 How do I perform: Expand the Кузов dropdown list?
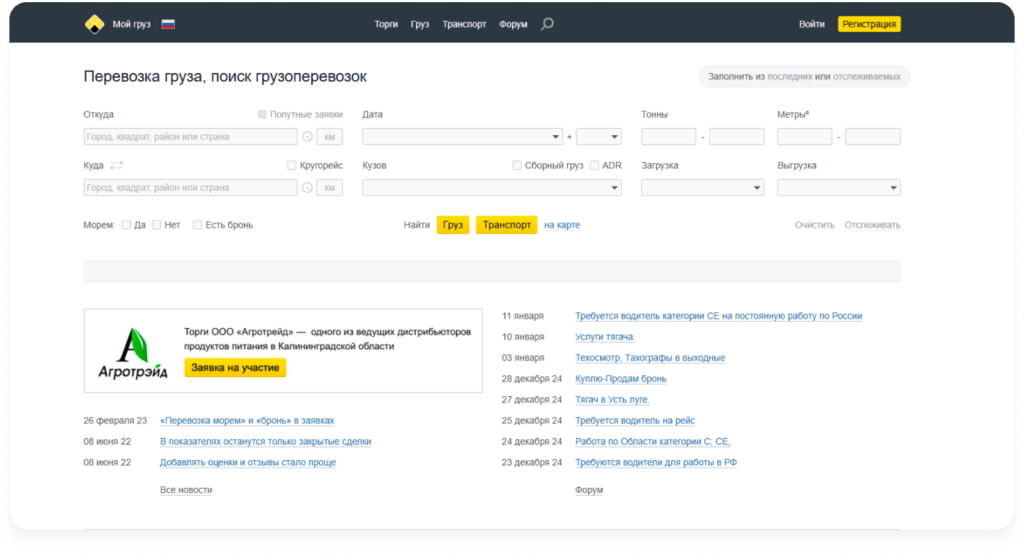tap(491, 187)
